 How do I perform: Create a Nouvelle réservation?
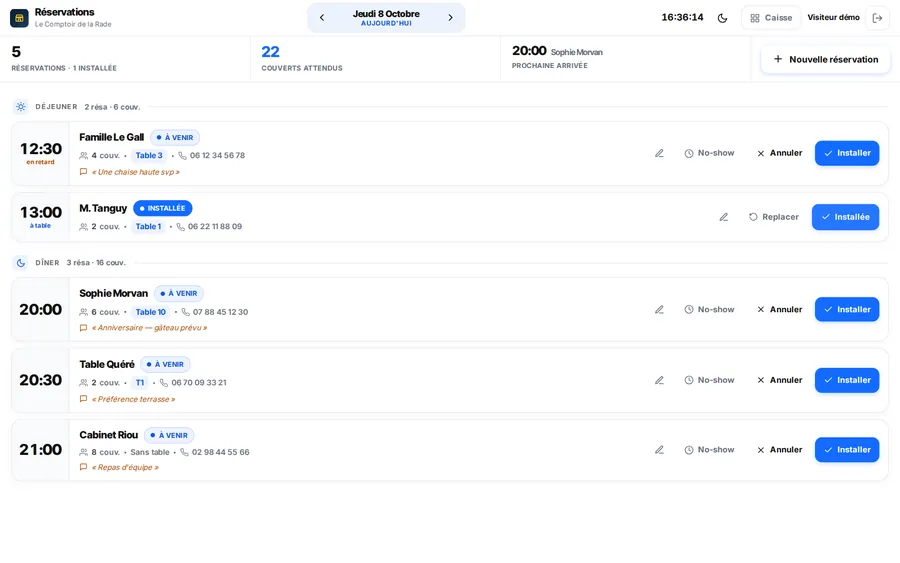click(825, 59)
